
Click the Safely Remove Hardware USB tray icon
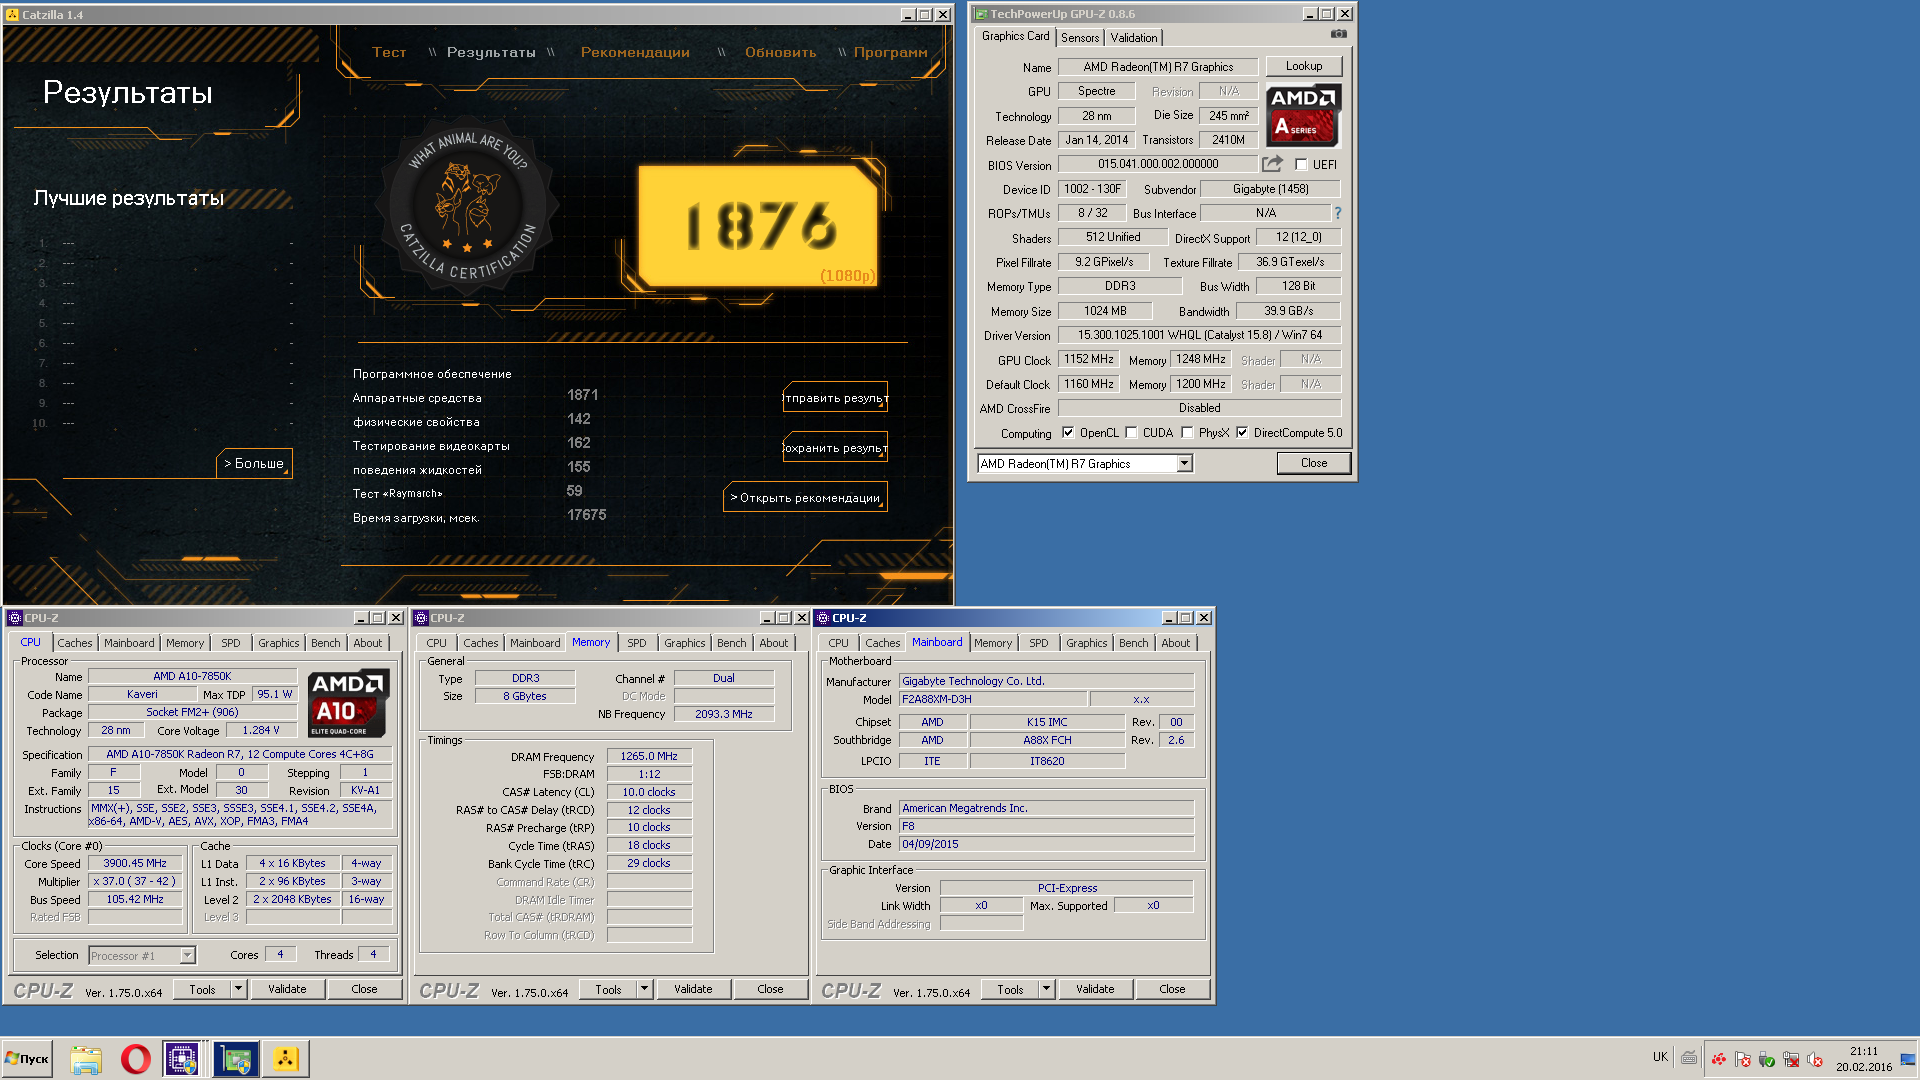click(1766, 1059)
